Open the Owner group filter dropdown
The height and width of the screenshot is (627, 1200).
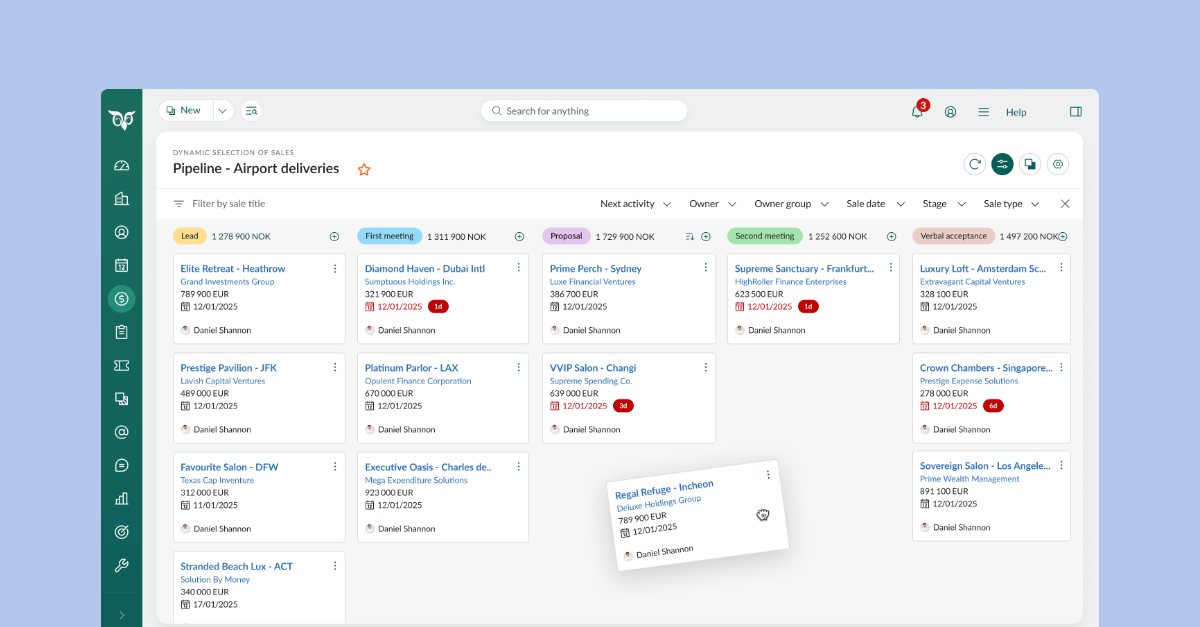792,204
